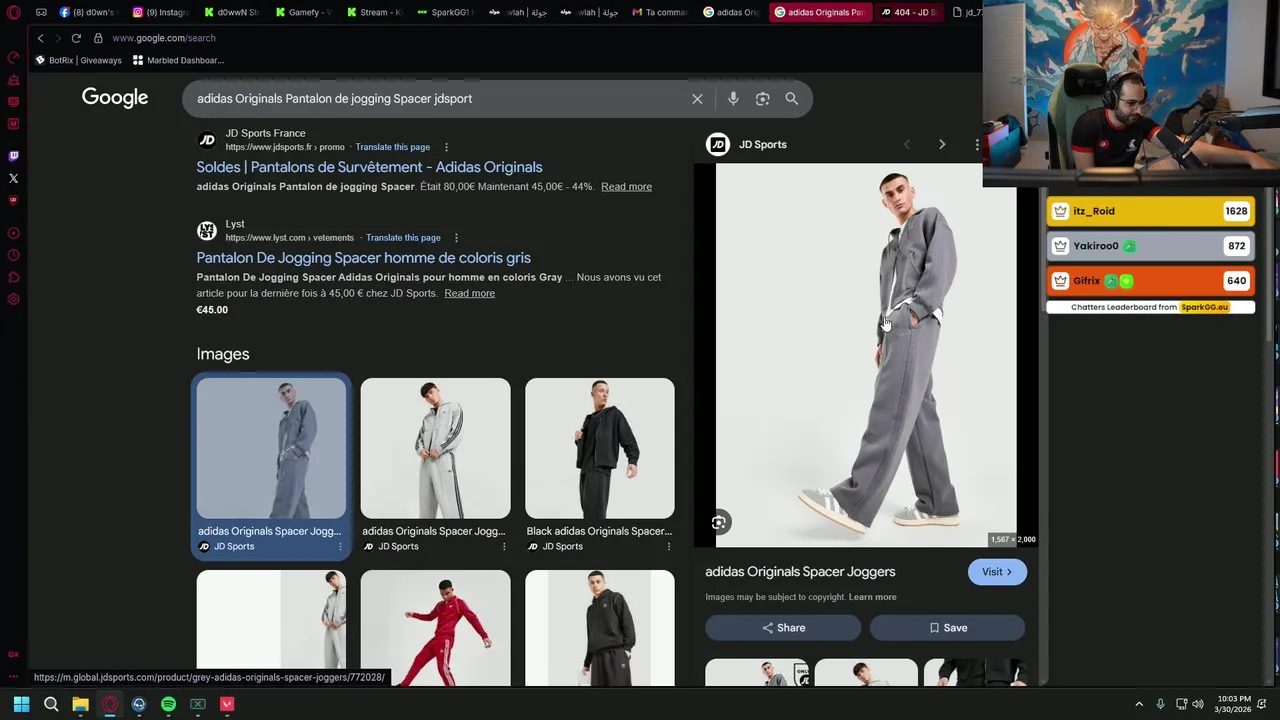Open File Explorer from the taskbar
This screenshot has height=720, width=1280.
pos(80,704)
